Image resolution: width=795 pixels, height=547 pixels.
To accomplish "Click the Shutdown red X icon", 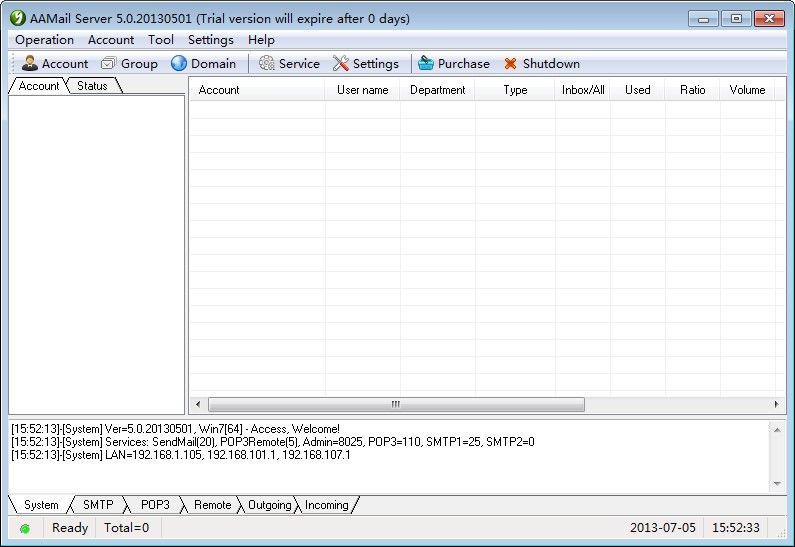I will click(x=511, y=63).
